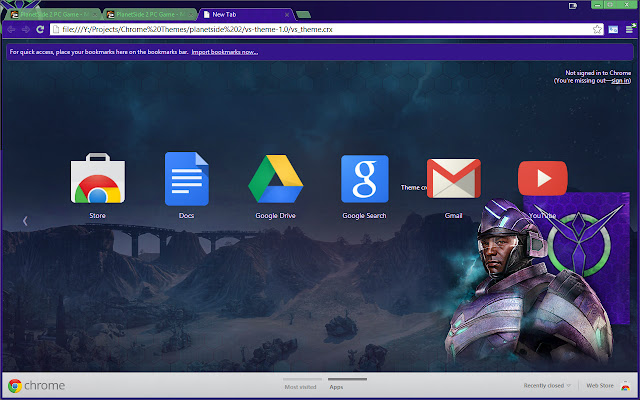Click the Google Drive label text
This screenshot has height=400, width=640.
coord(276,216)
